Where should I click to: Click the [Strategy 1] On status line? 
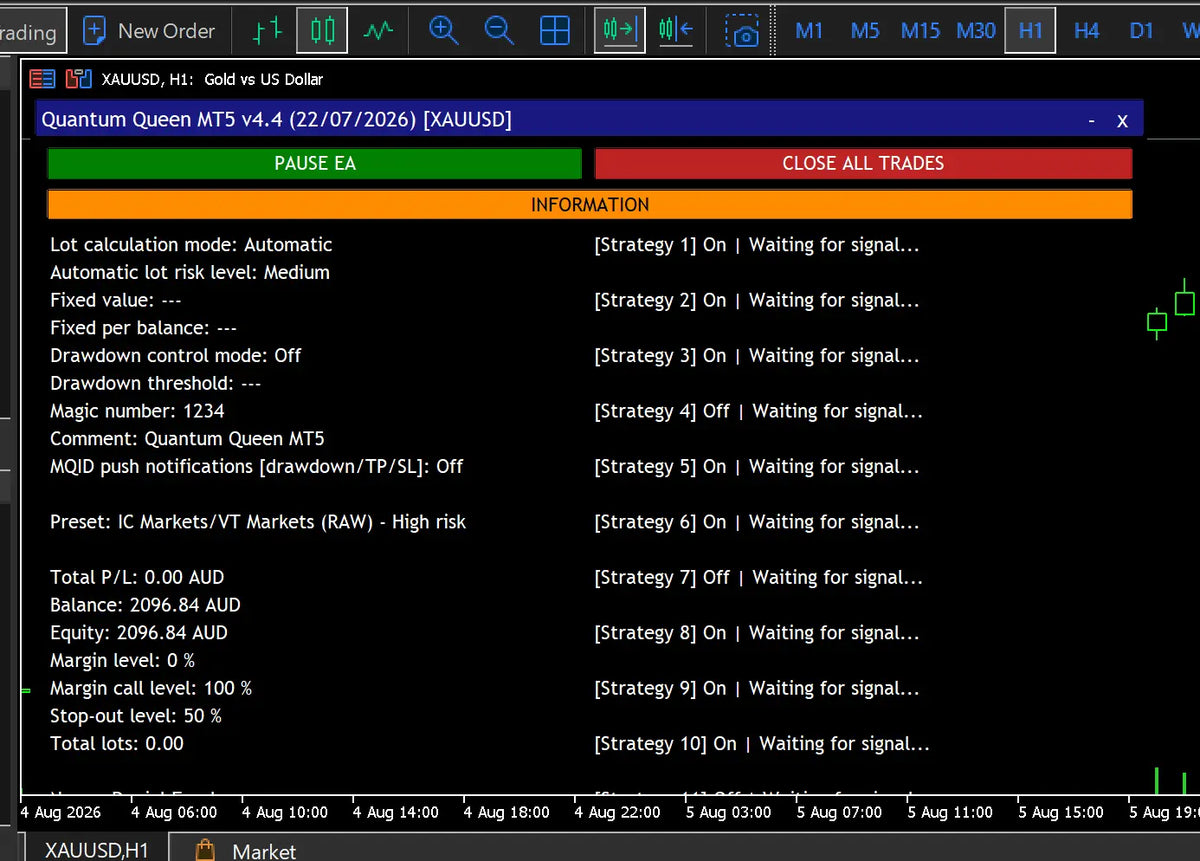(757, 245)
